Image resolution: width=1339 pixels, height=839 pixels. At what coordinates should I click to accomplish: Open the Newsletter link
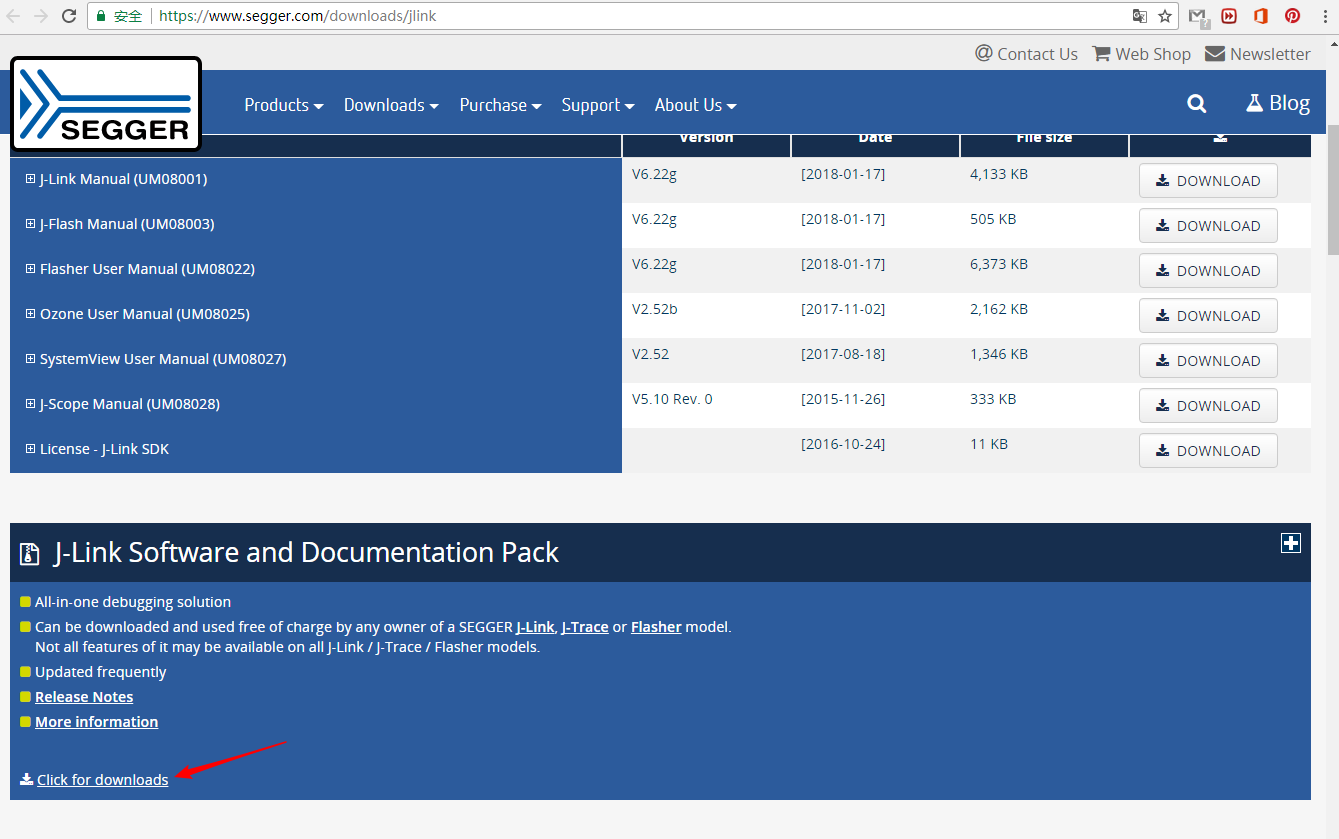tap(1258, 54)
